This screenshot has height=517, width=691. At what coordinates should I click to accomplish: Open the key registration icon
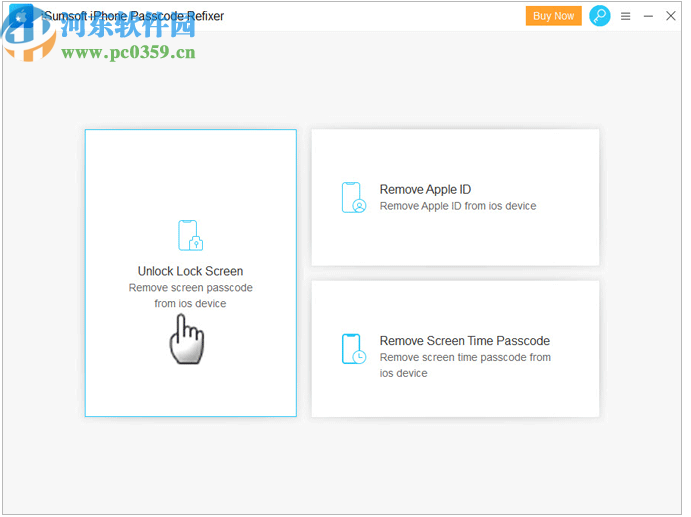click(599, 16)
